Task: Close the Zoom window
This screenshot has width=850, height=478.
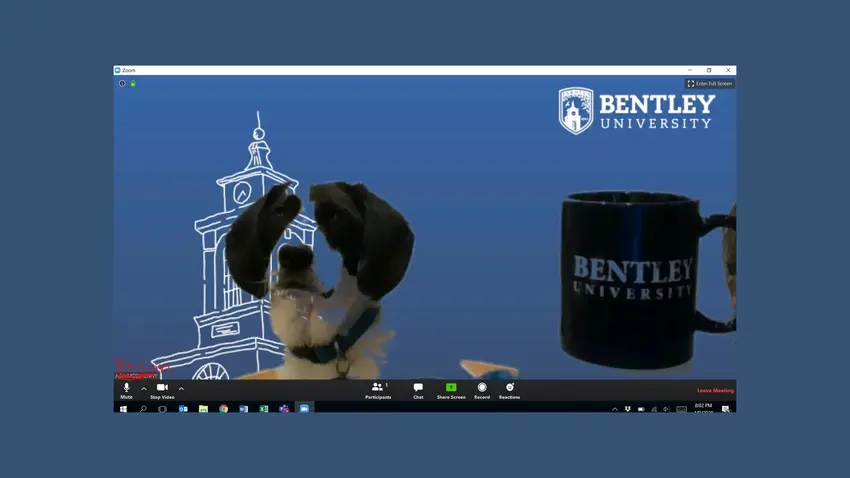Action: pos(728,70)
